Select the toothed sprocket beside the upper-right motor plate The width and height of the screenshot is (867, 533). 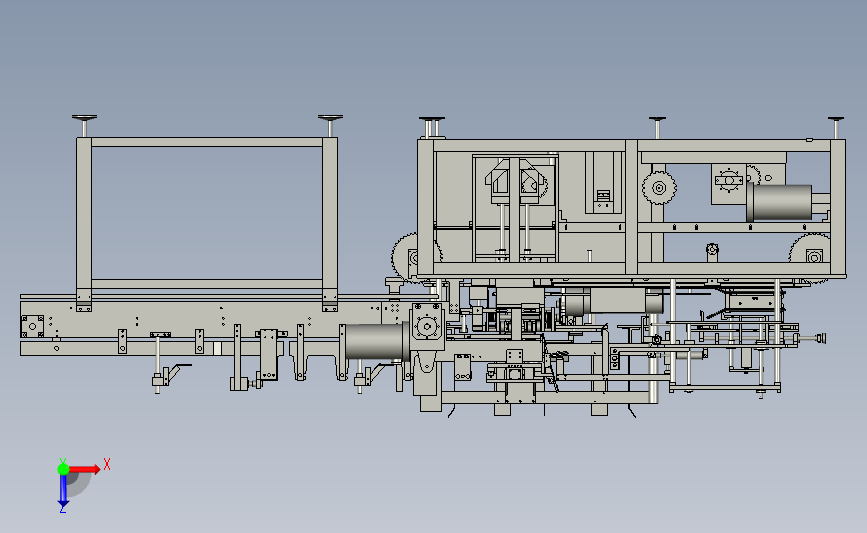tap(659, 188)
